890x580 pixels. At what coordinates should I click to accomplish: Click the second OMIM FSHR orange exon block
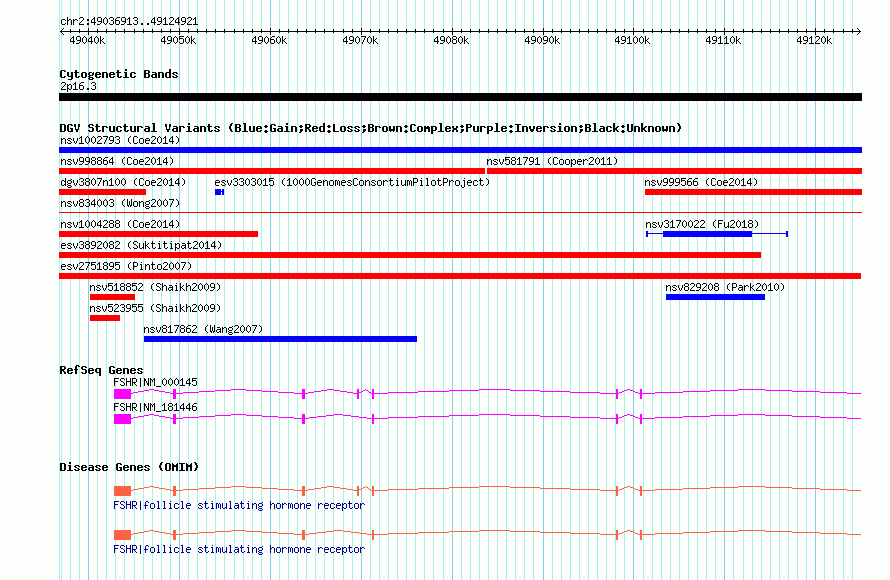[123, 535]
